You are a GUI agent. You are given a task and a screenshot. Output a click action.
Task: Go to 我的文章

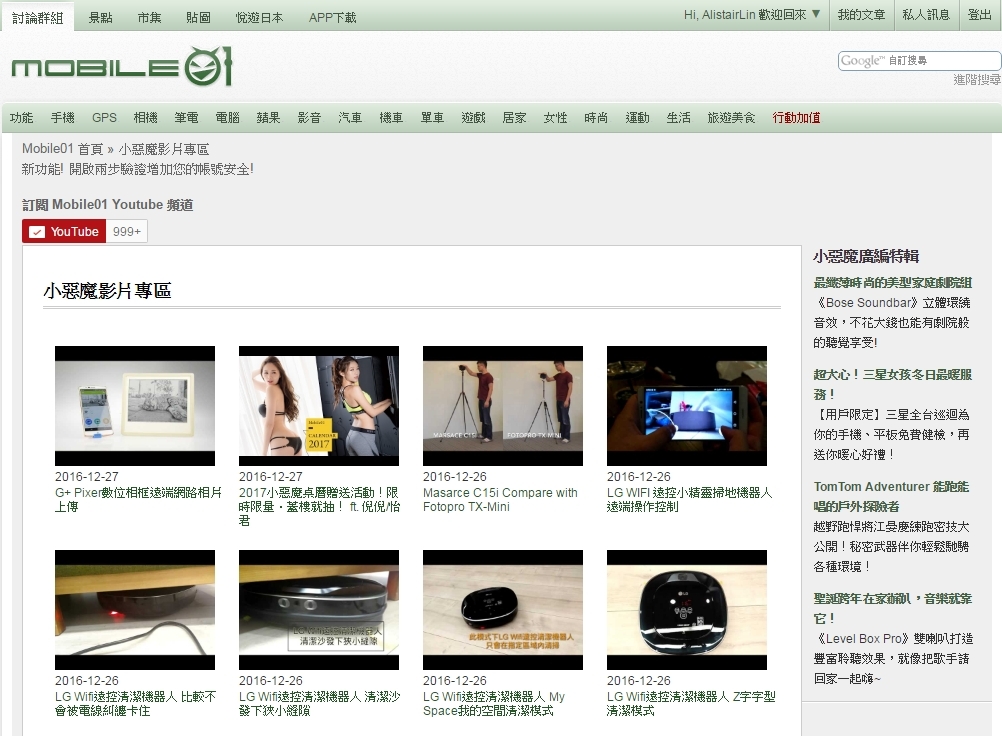coord(861,15)
